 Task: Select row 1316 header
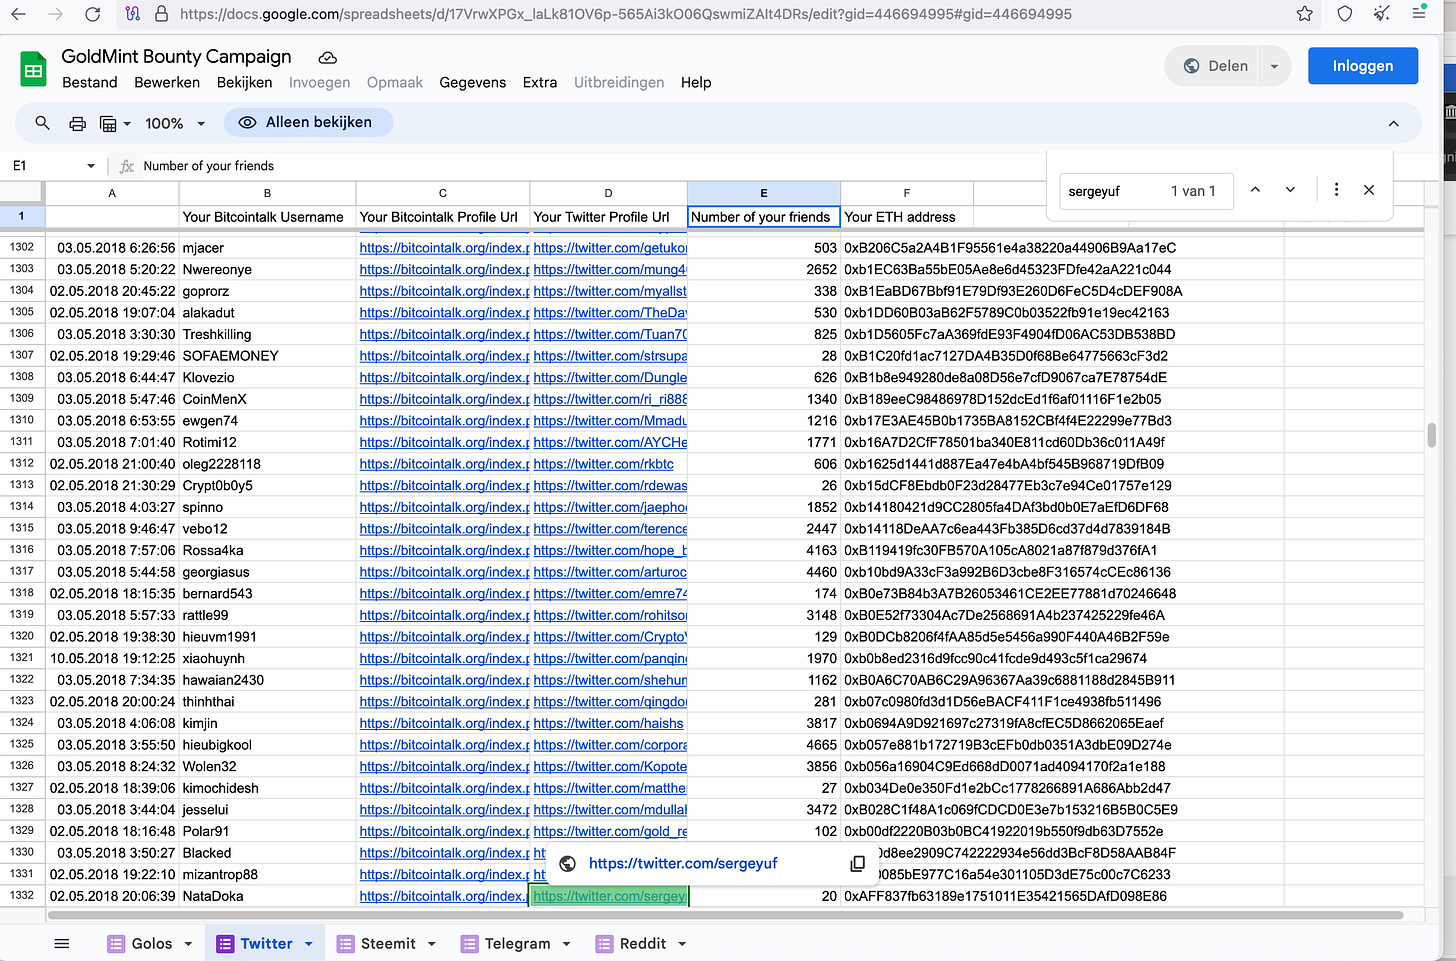tap(22, 550)
